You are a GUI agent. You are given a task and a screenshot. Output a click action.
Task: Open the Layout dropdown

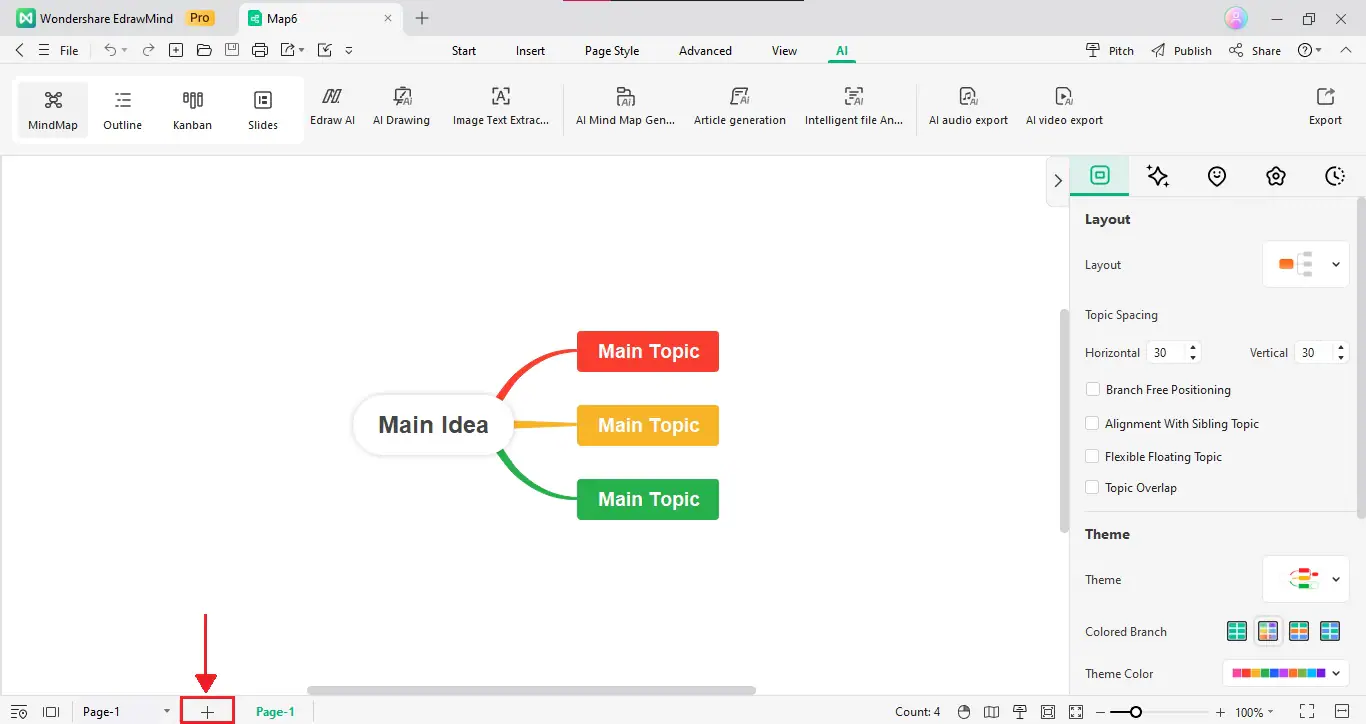pos(1306,264)
